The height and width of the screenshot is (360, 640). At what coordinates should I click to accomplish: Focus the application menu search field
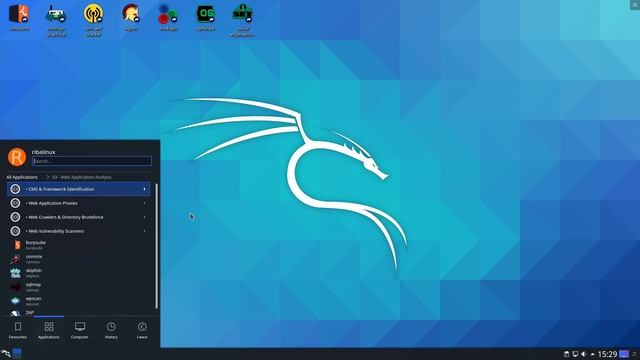(92, 161)
